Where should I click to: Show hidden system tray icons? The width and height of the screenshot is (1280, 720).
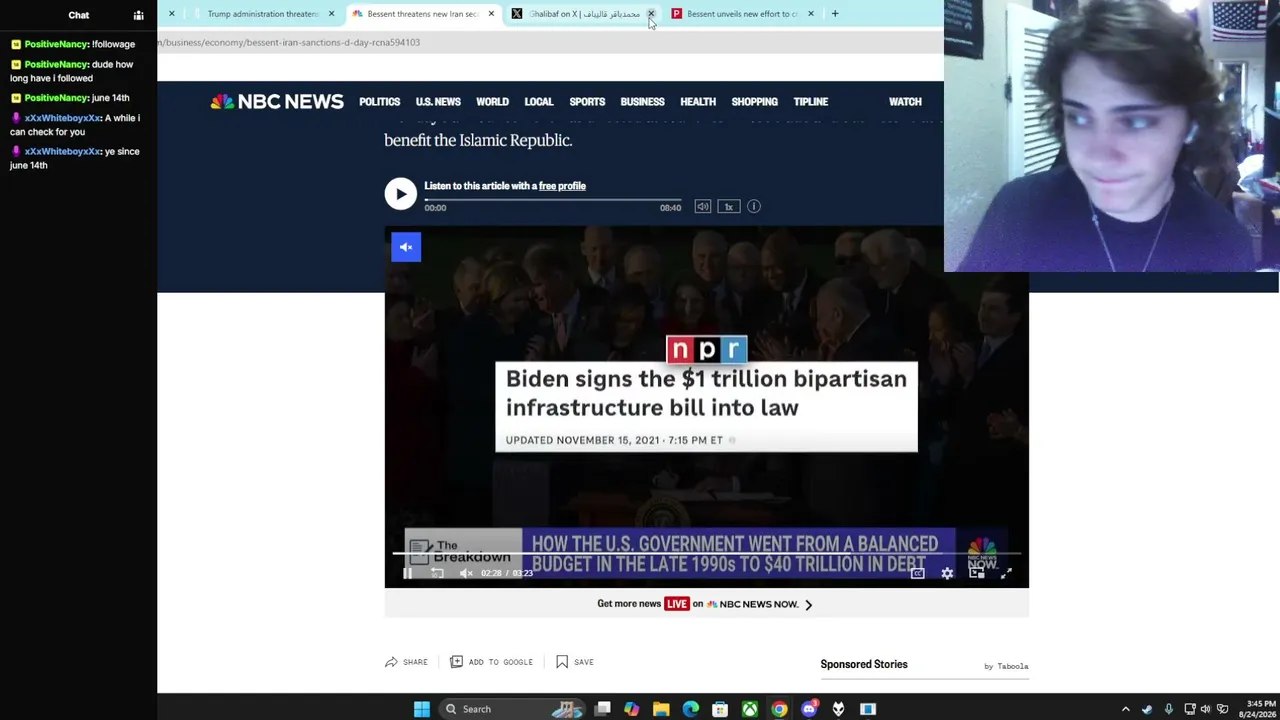point(1126,709)
